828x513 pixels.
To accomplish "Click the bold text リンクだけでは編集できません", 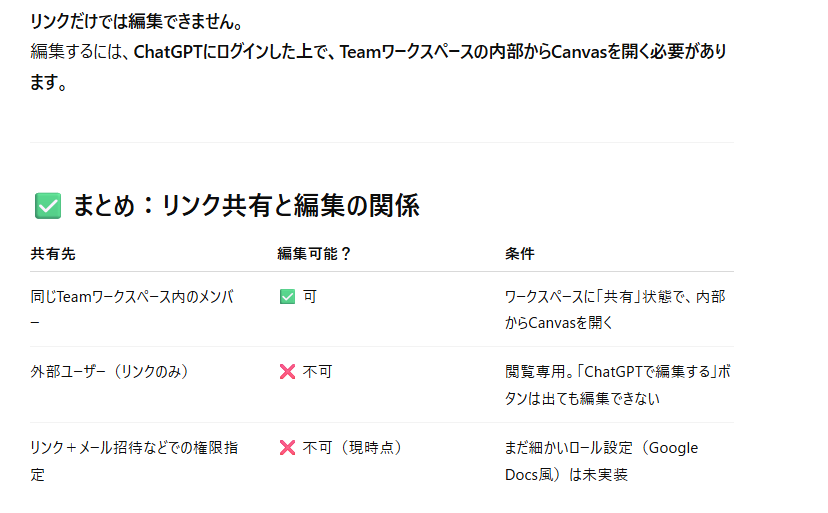I will [136, 21].
